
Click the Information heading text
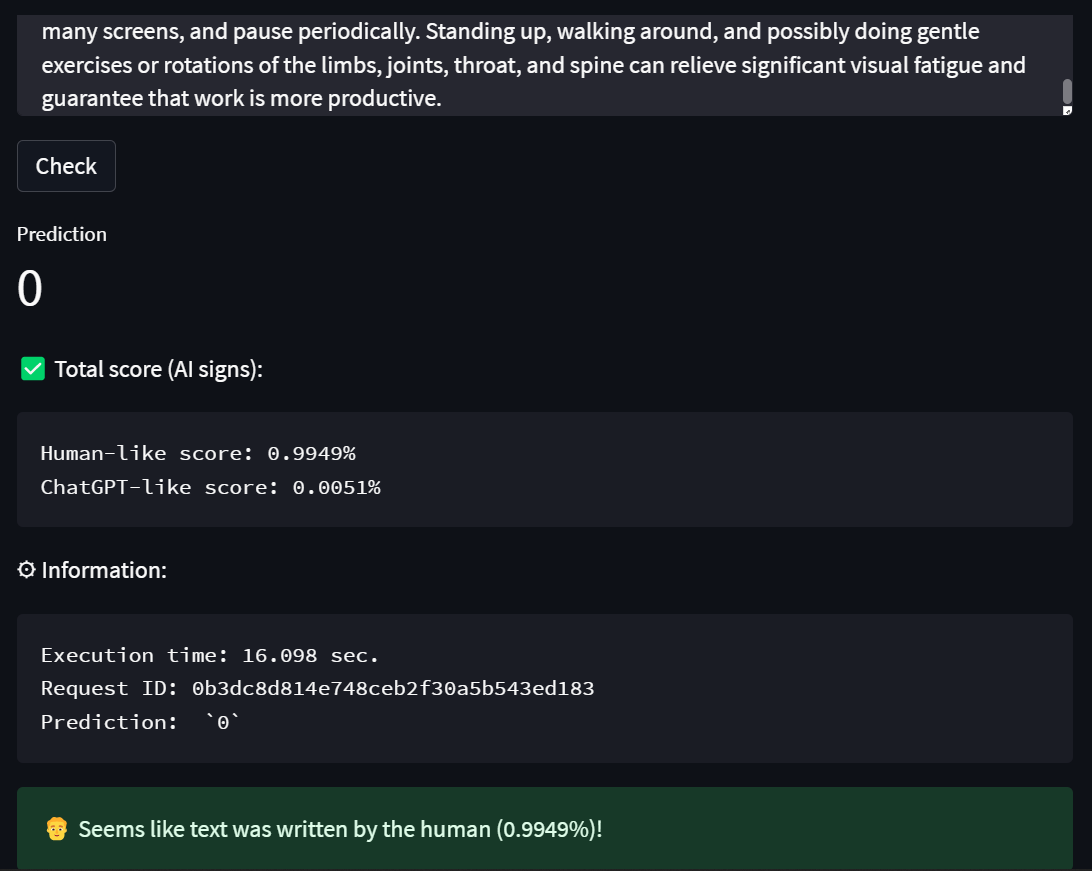click(x=104, y=570)
